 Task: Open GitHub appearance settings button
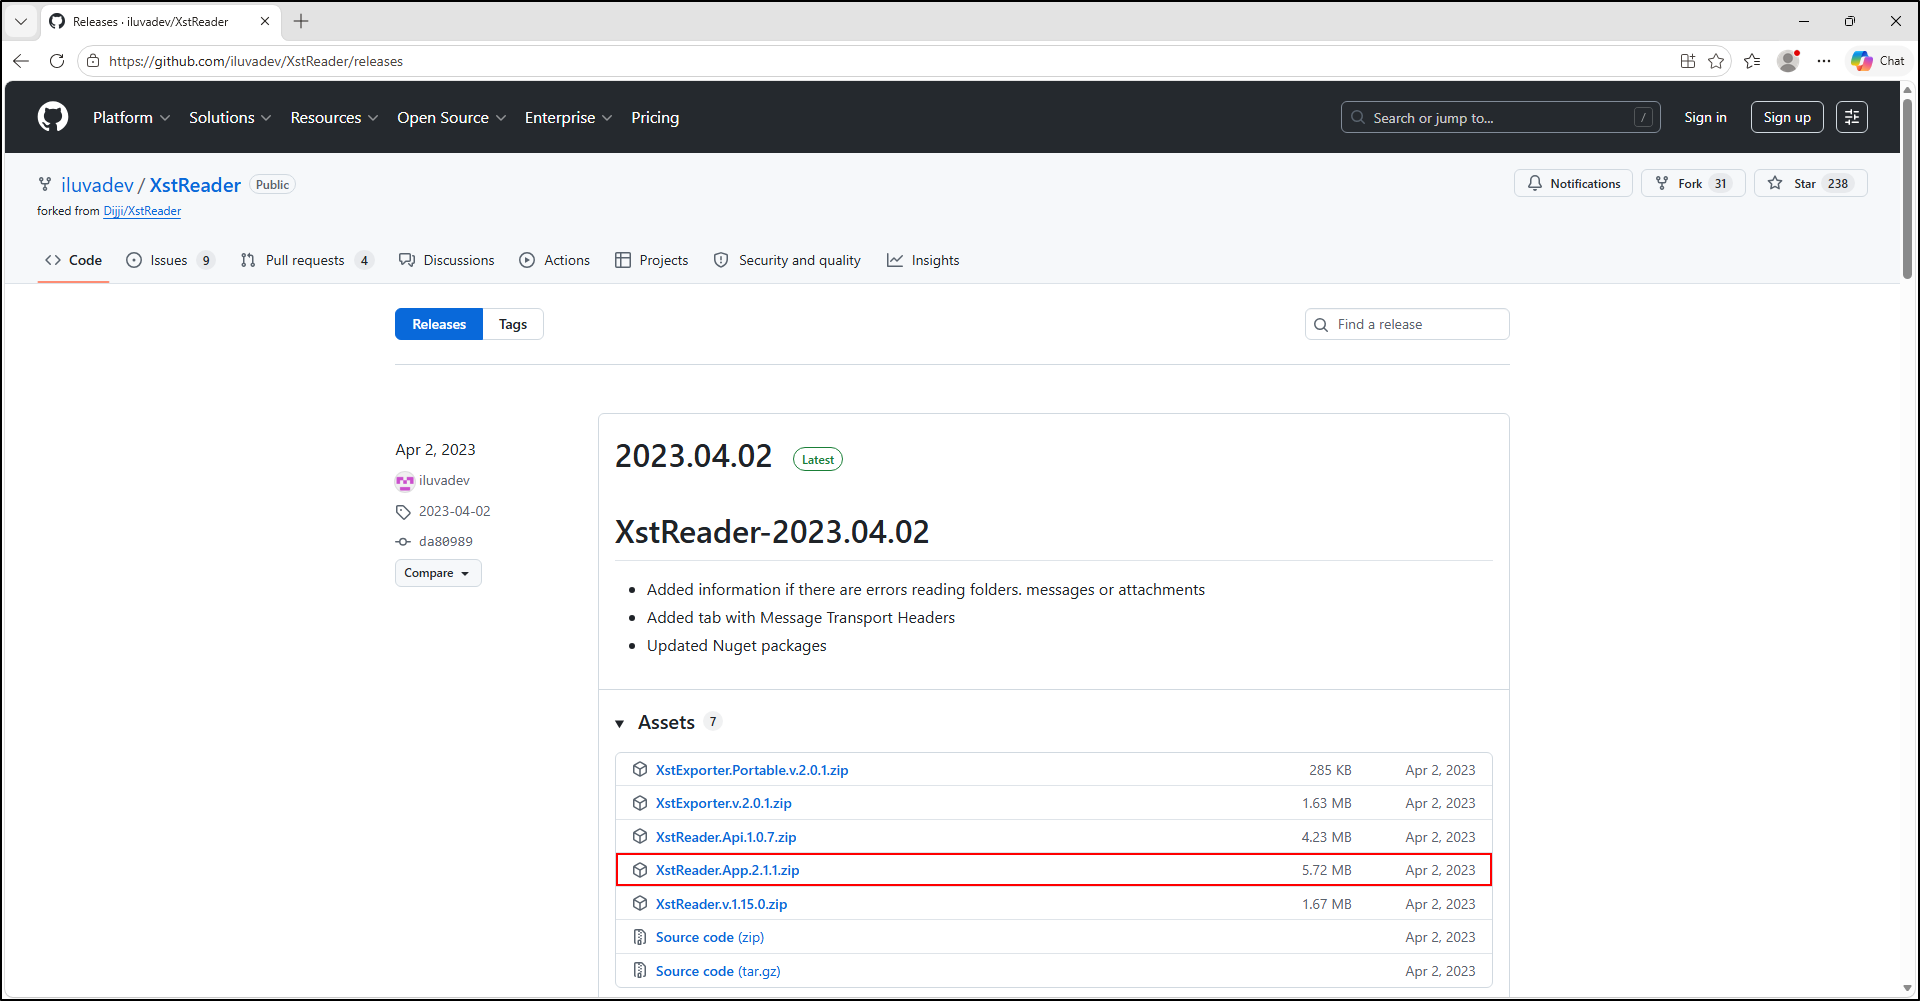(1852, 117)
